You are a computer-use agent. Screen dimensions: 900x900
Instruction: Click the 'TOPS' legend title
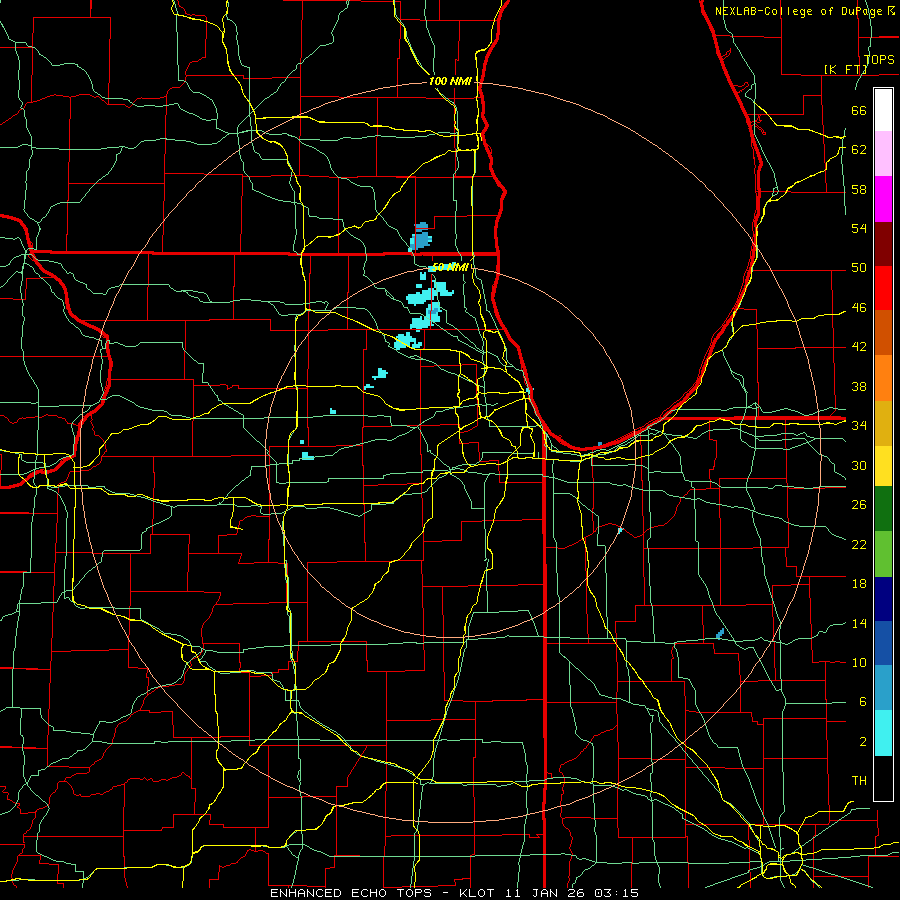(879, 60)
